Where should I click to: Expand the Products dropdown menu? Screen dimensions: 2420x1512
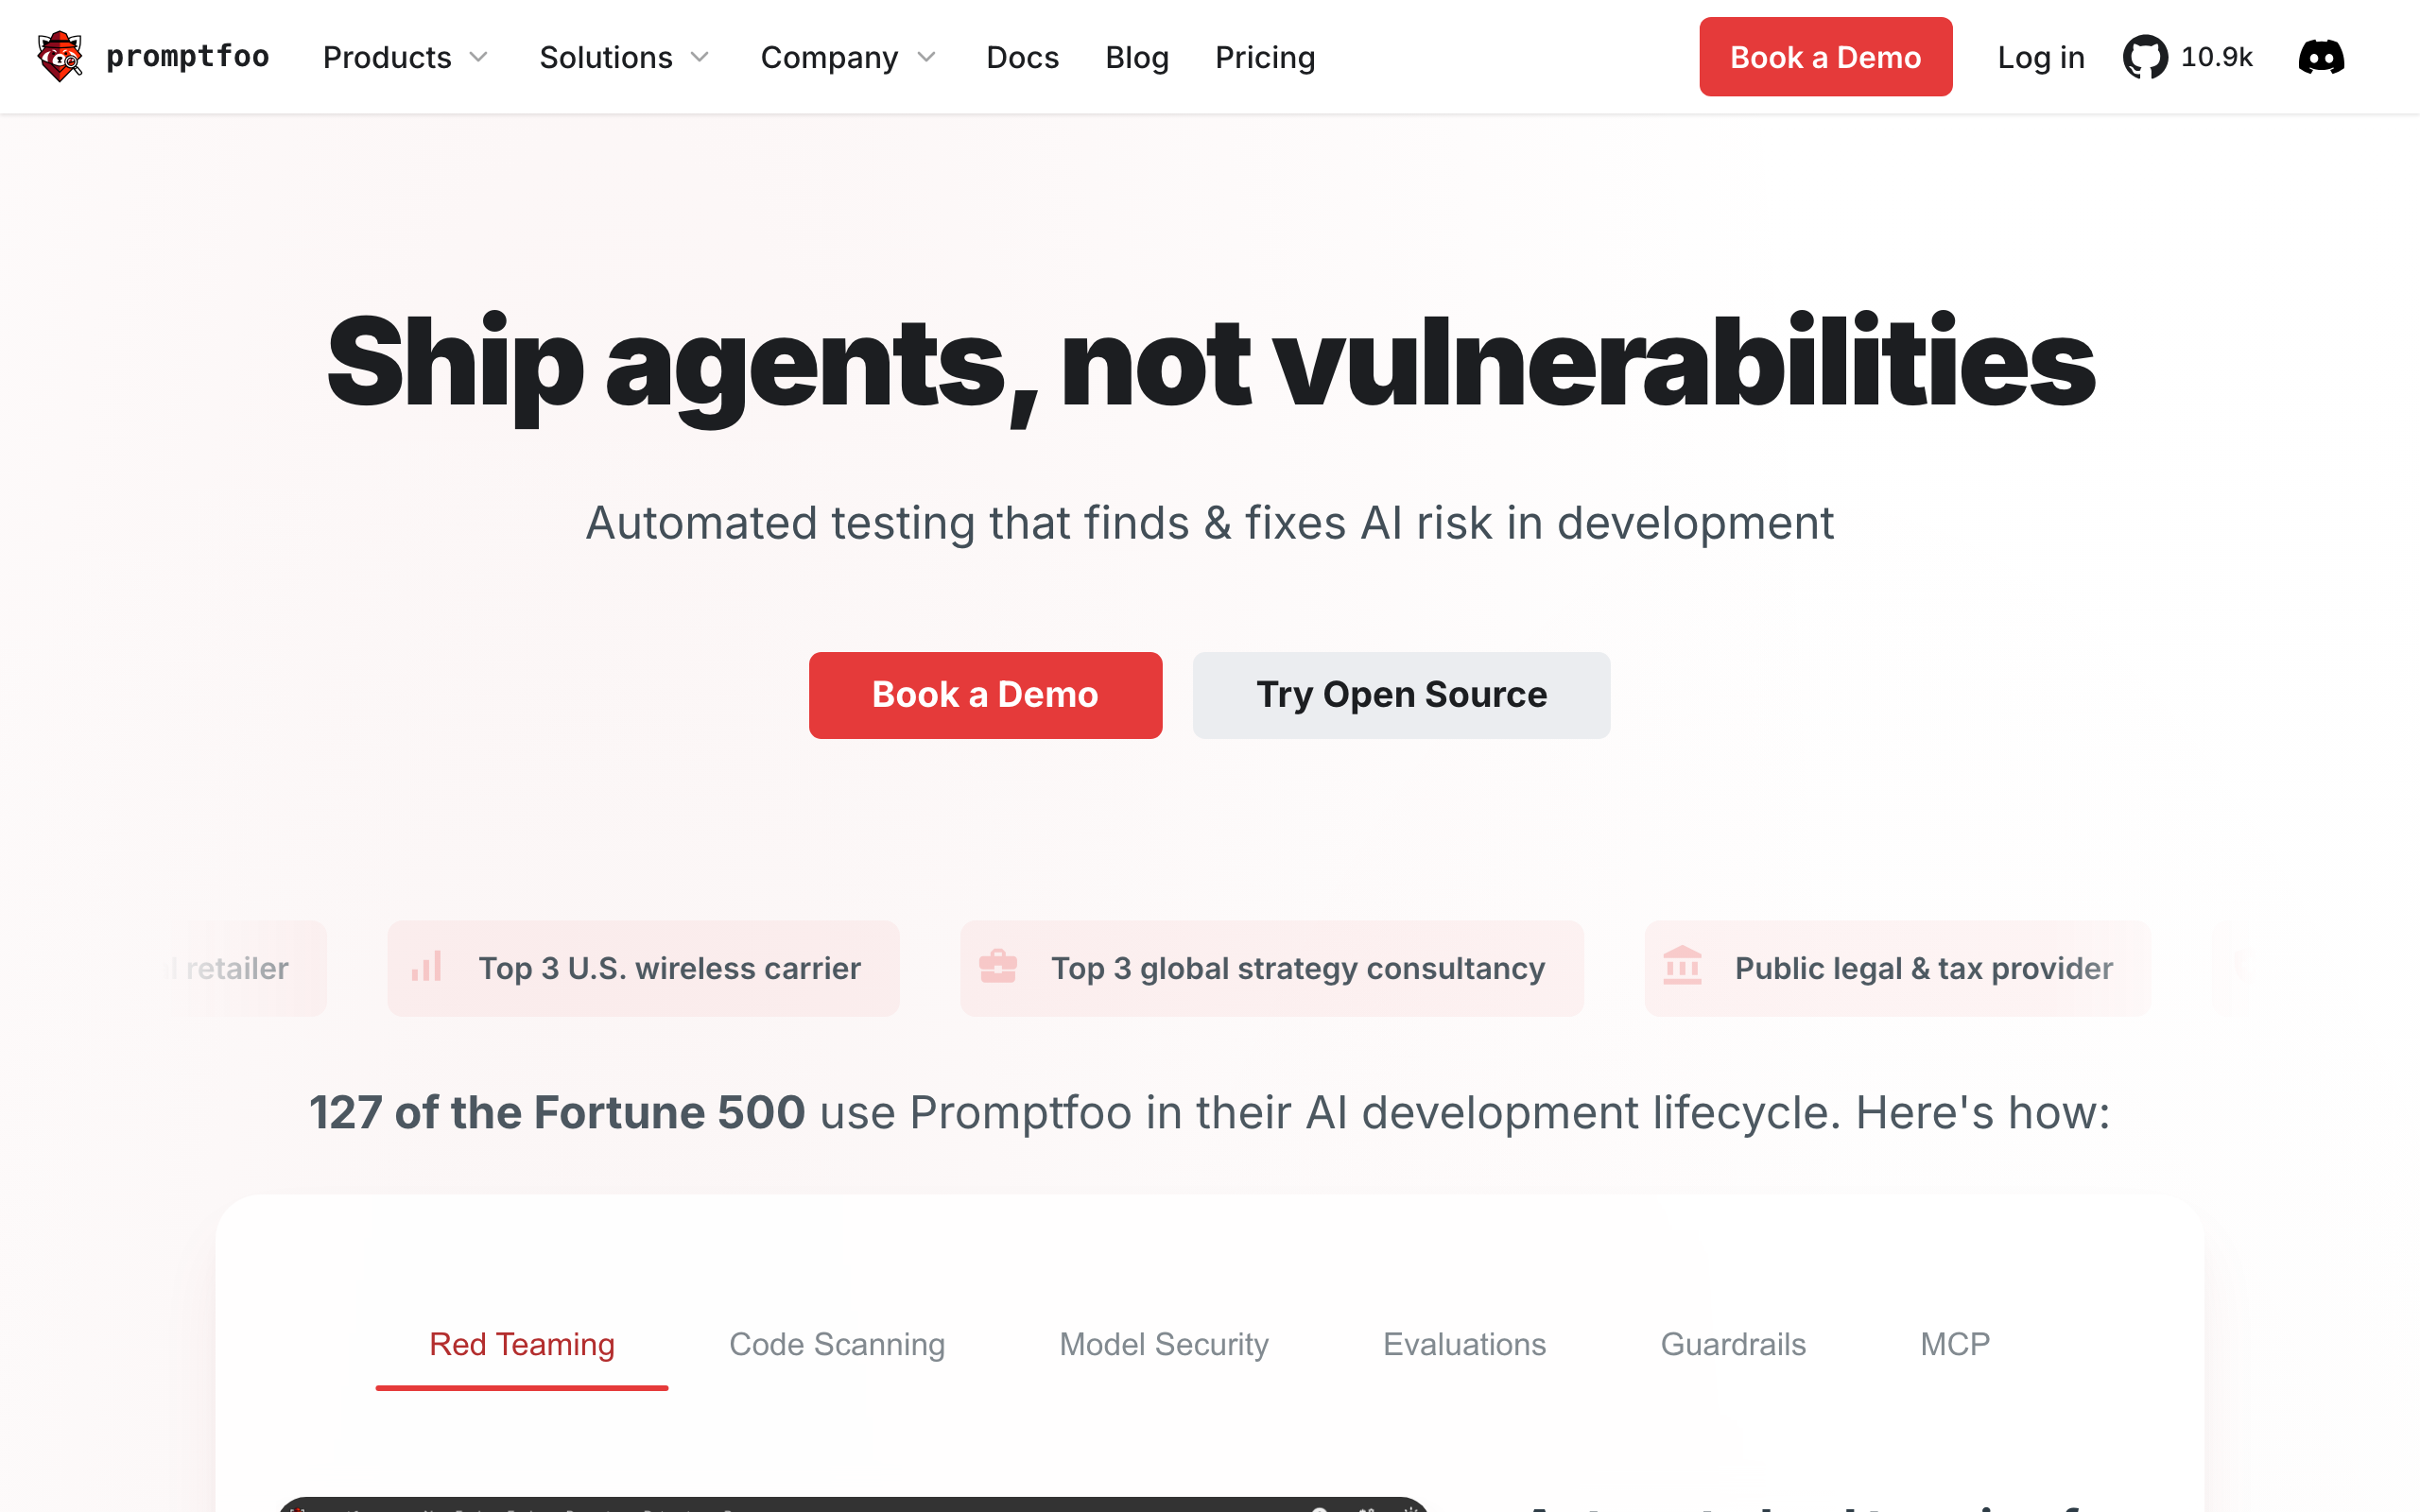click(x=405, y=57)
